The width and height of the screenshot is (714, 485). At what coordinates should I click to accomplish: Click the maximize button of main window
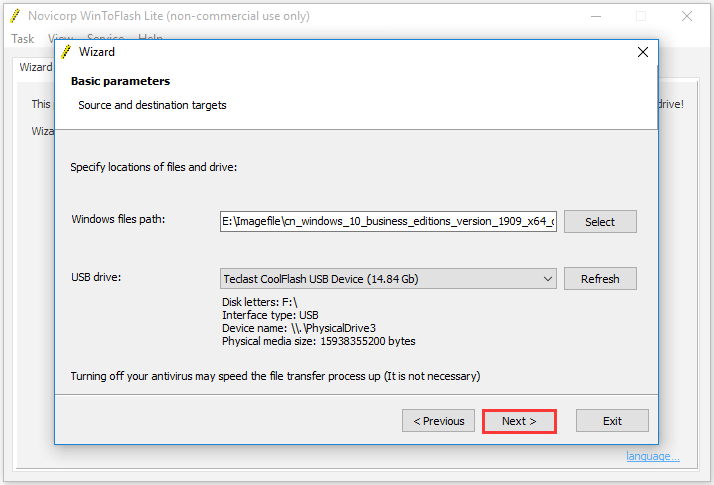(x=641, y=16)
